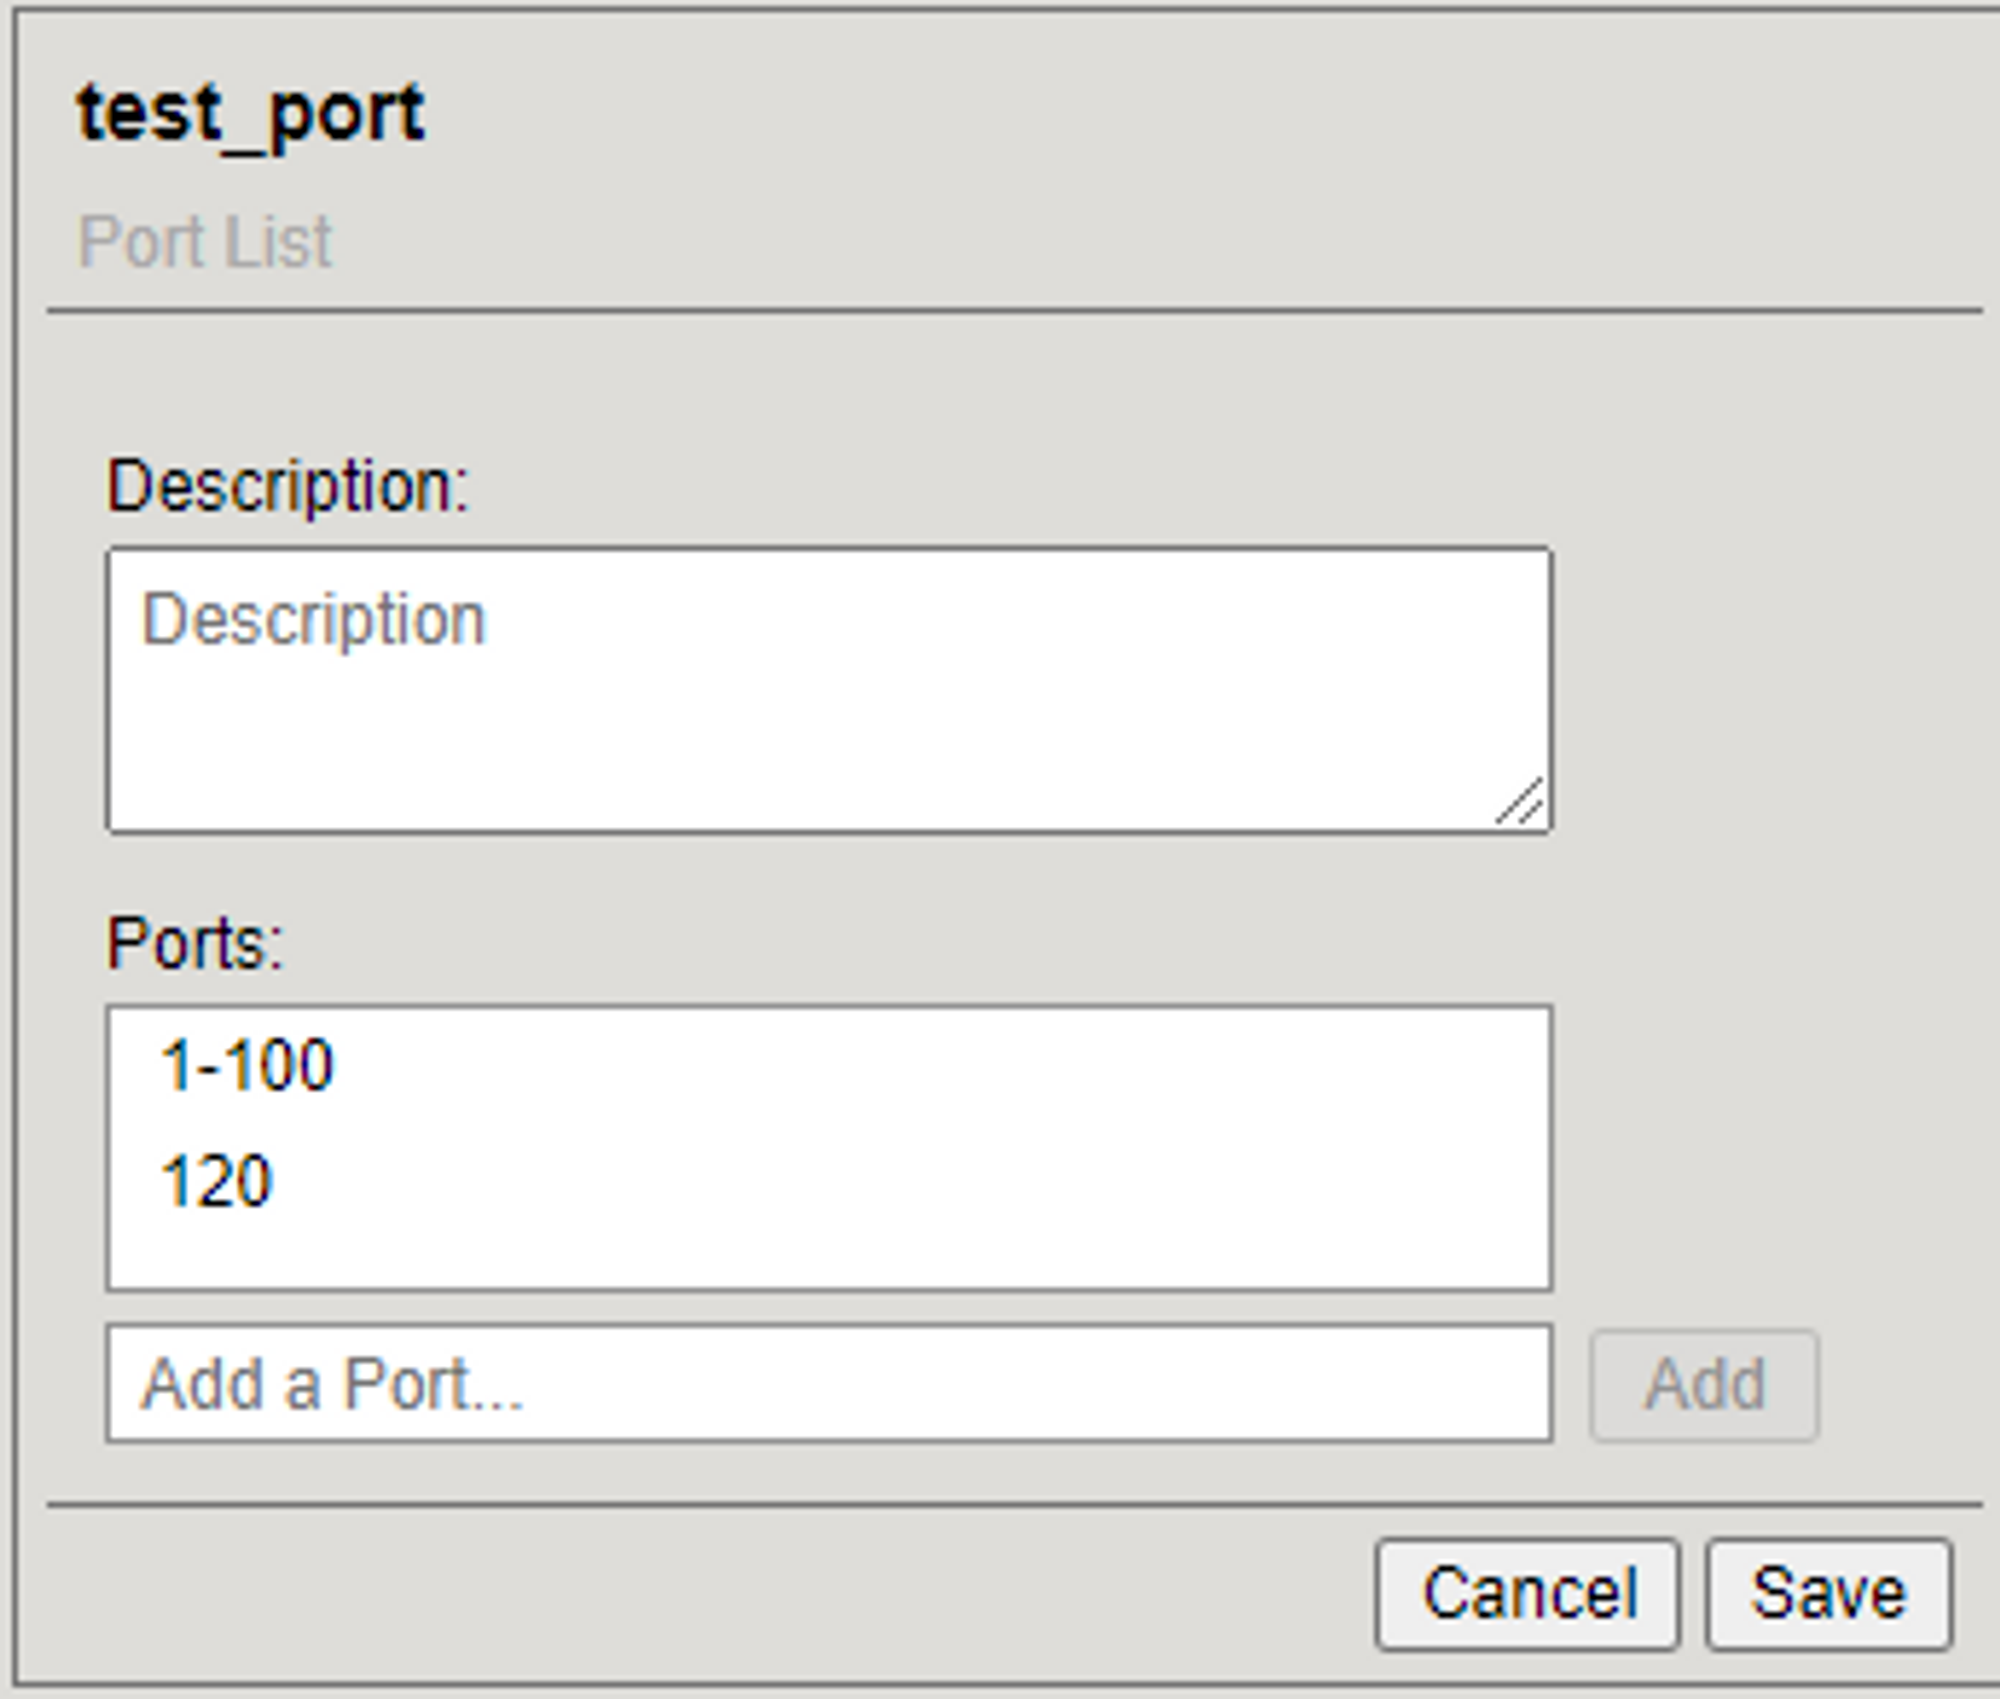Click inside the Description text area

829,690
